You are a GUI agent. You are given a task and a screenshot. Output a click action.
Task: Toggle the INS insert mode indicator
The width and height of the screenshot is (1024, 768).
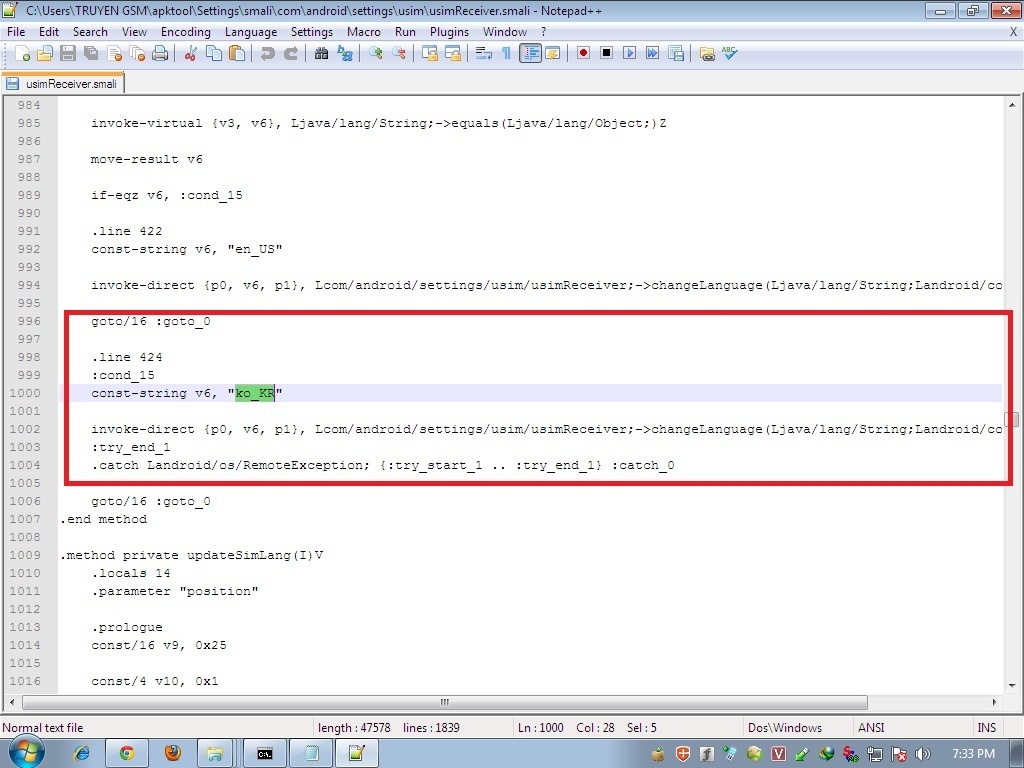[986, 728]
